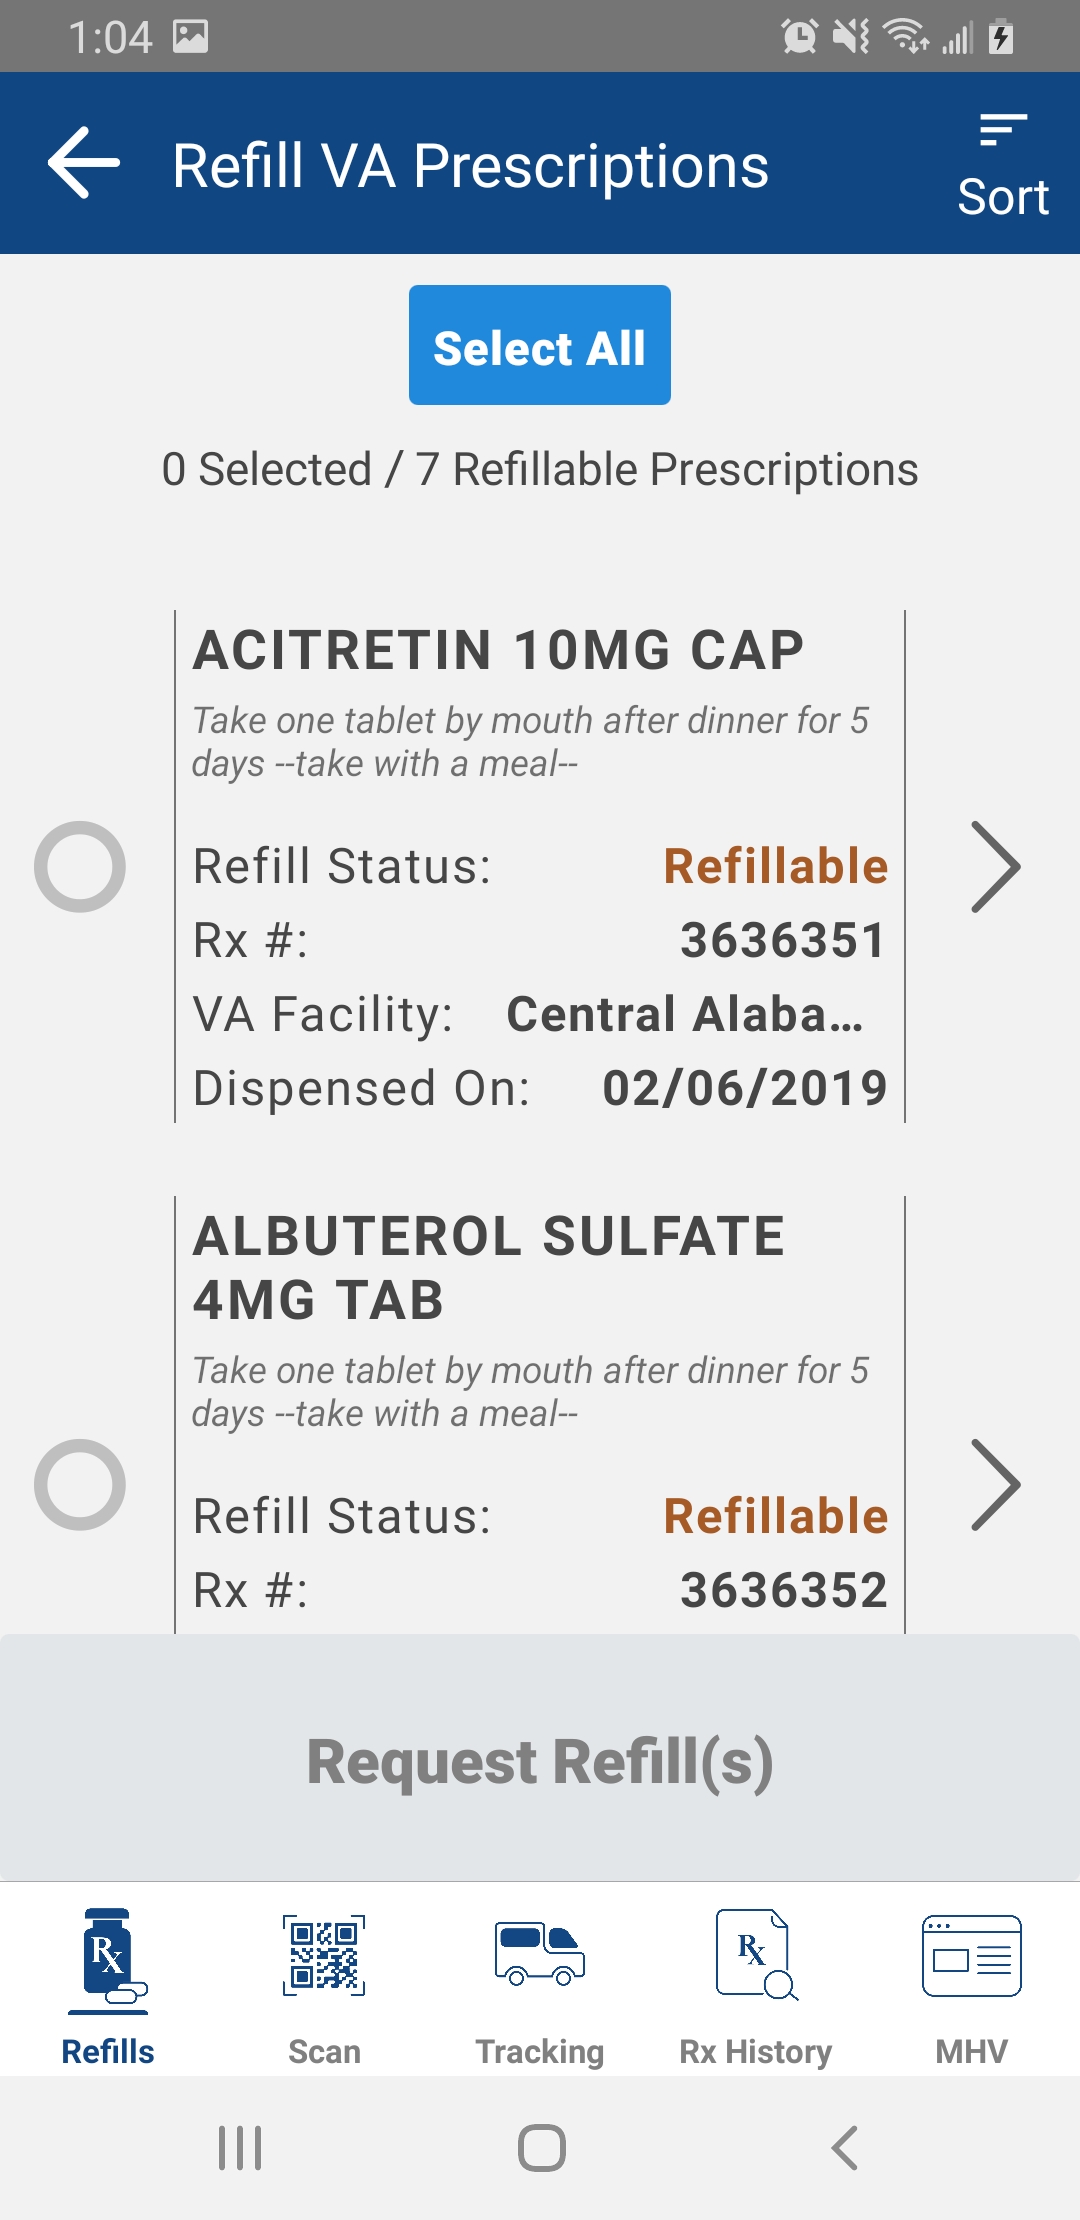
Task: Tap the back arrow in header
Action: point(84,163)
